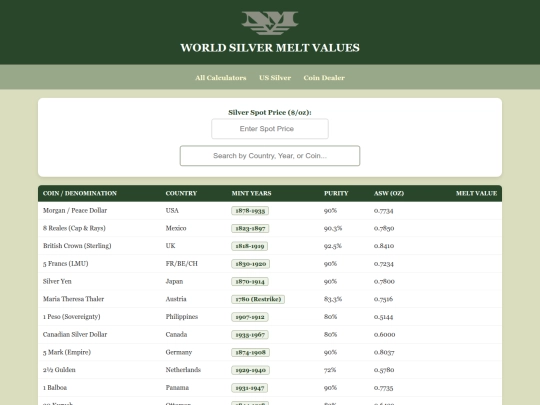Click the 1830-1920 mint years badge
The width and height of the screenshot is (540, 405).
coord(250,264)
